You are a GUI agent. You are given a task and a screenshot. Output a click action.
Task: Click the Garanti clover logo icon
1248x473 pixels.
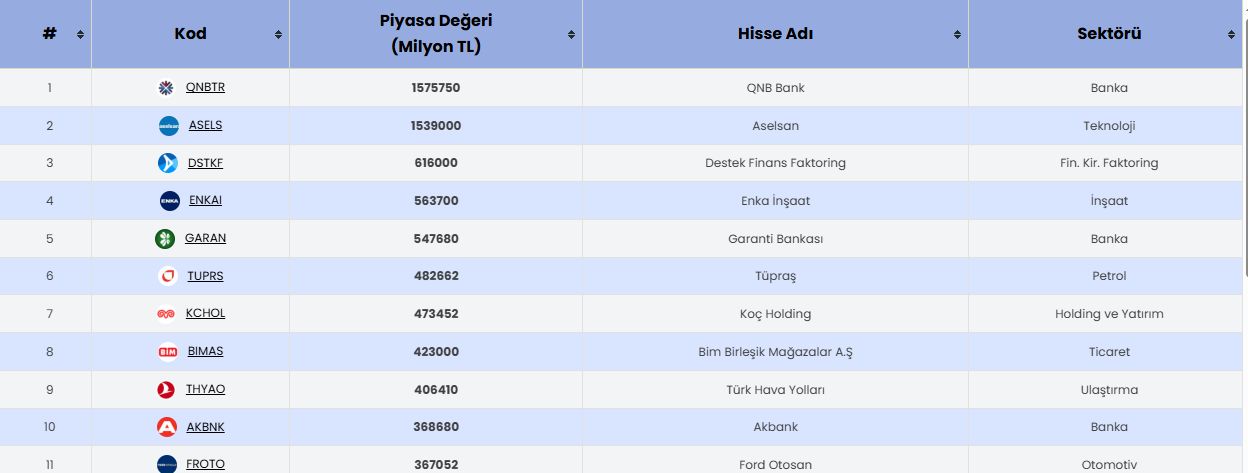coord(165,239)
